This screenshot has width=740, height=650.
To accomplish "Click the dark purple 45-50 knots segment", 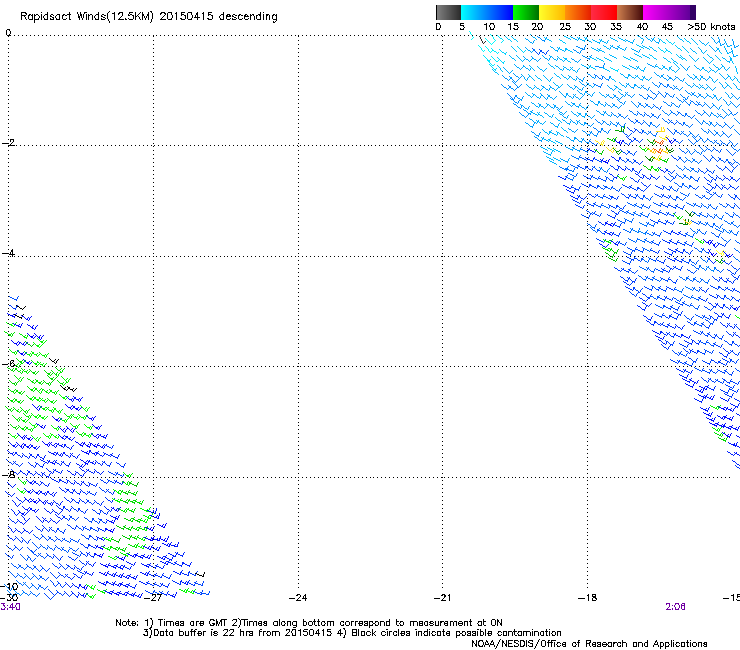I will [x=682, y=12].
